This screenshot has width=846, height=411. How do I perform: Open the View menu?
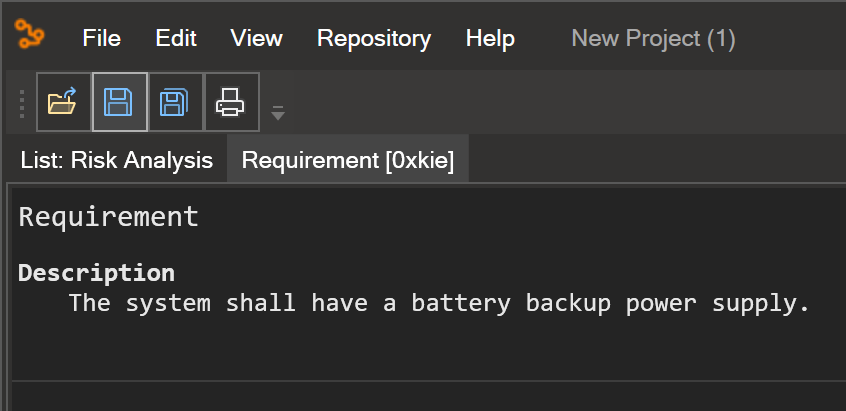point(256,38)
